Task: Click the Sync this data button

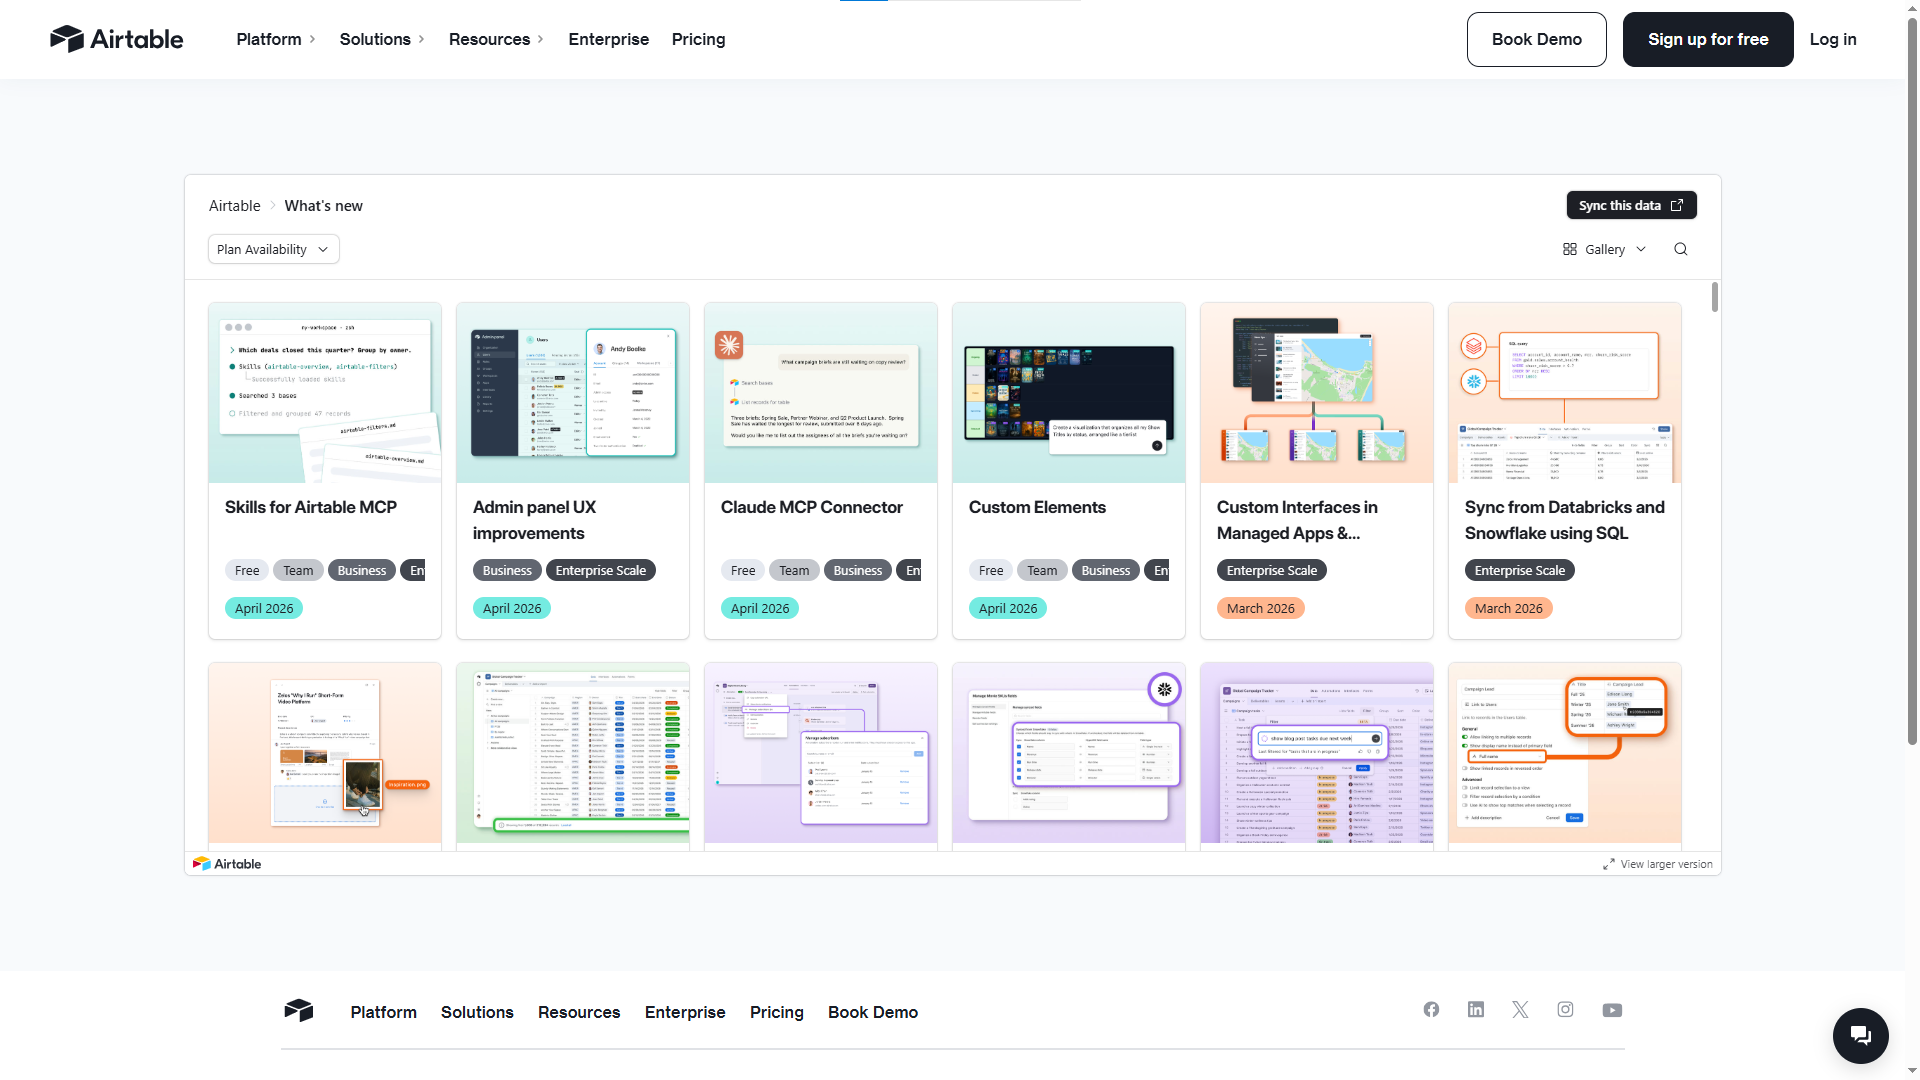Action: [1631, 205]
